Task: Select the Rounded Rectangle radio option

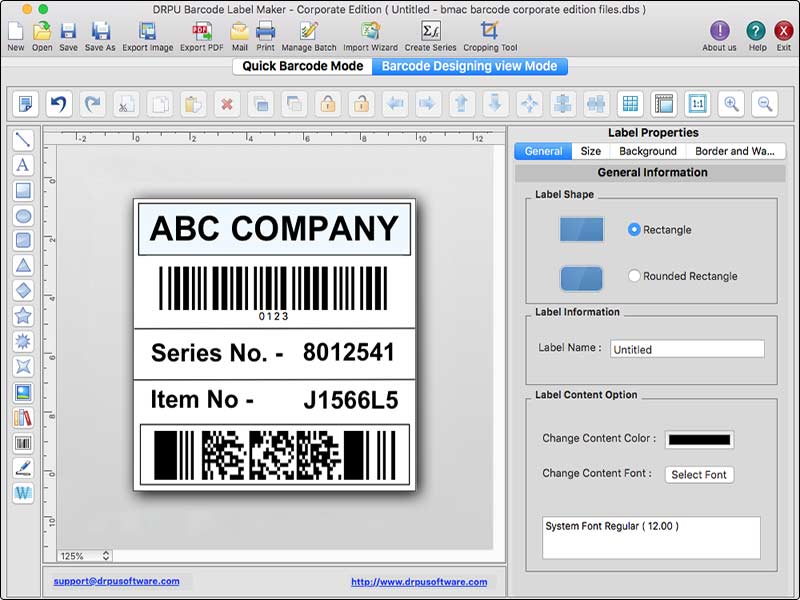Action: point(634,276)
